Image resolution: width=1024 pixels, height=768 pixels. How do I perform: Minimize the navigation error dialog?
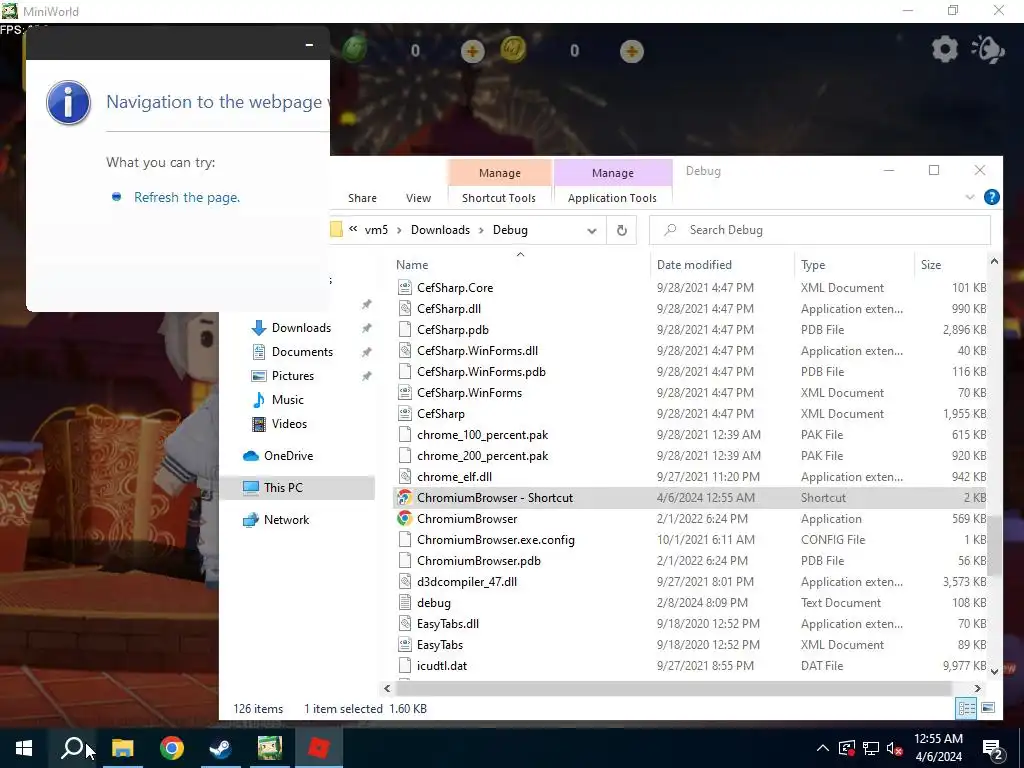tap(309, 44)
